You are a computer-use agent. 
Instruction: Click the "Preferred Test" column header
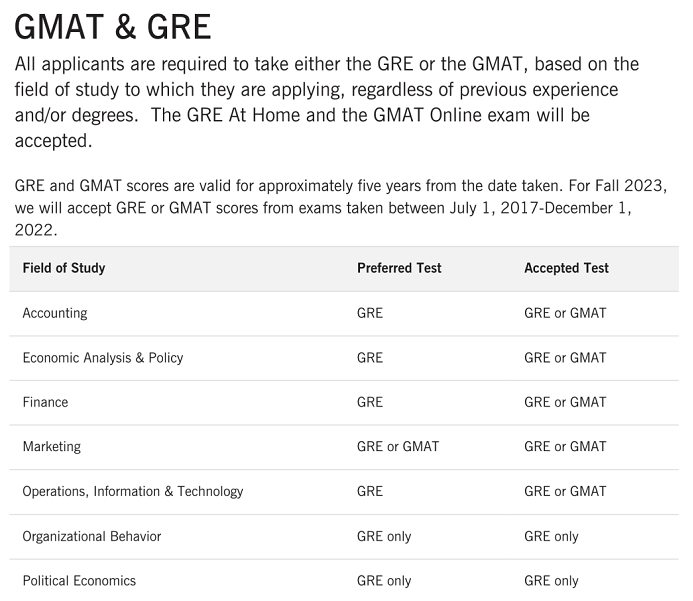[399, 268]
